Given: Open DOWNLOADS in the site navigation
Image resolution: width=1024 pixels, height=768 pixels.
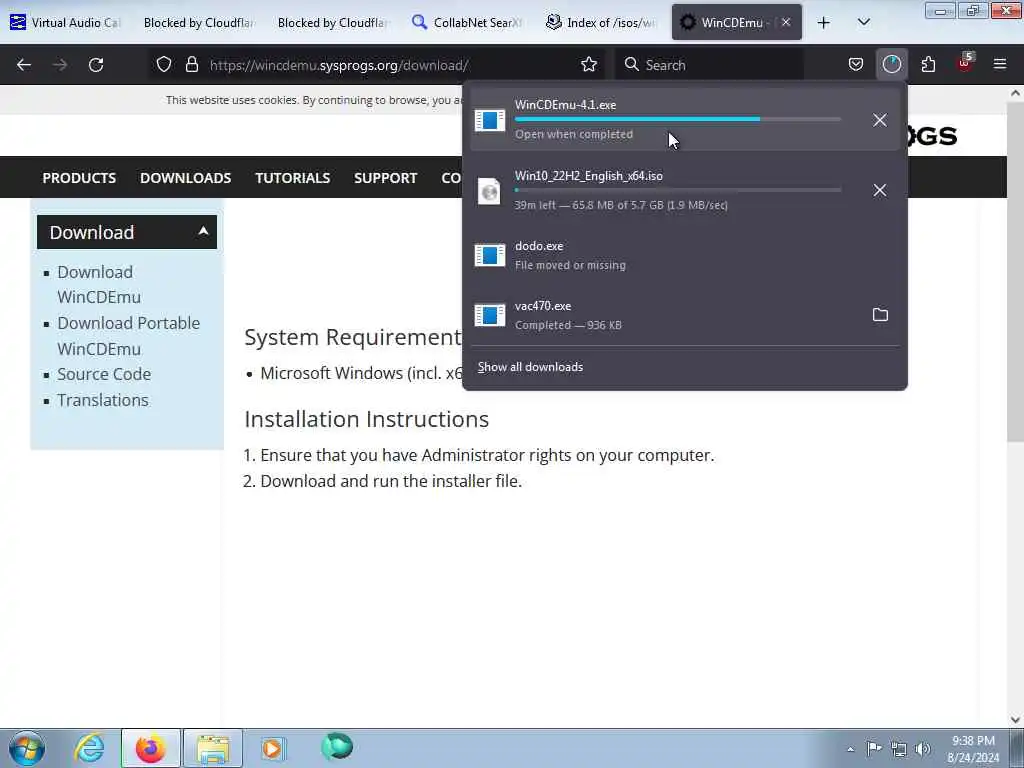Looking at the screenshot, I should [x=185, y=178].
